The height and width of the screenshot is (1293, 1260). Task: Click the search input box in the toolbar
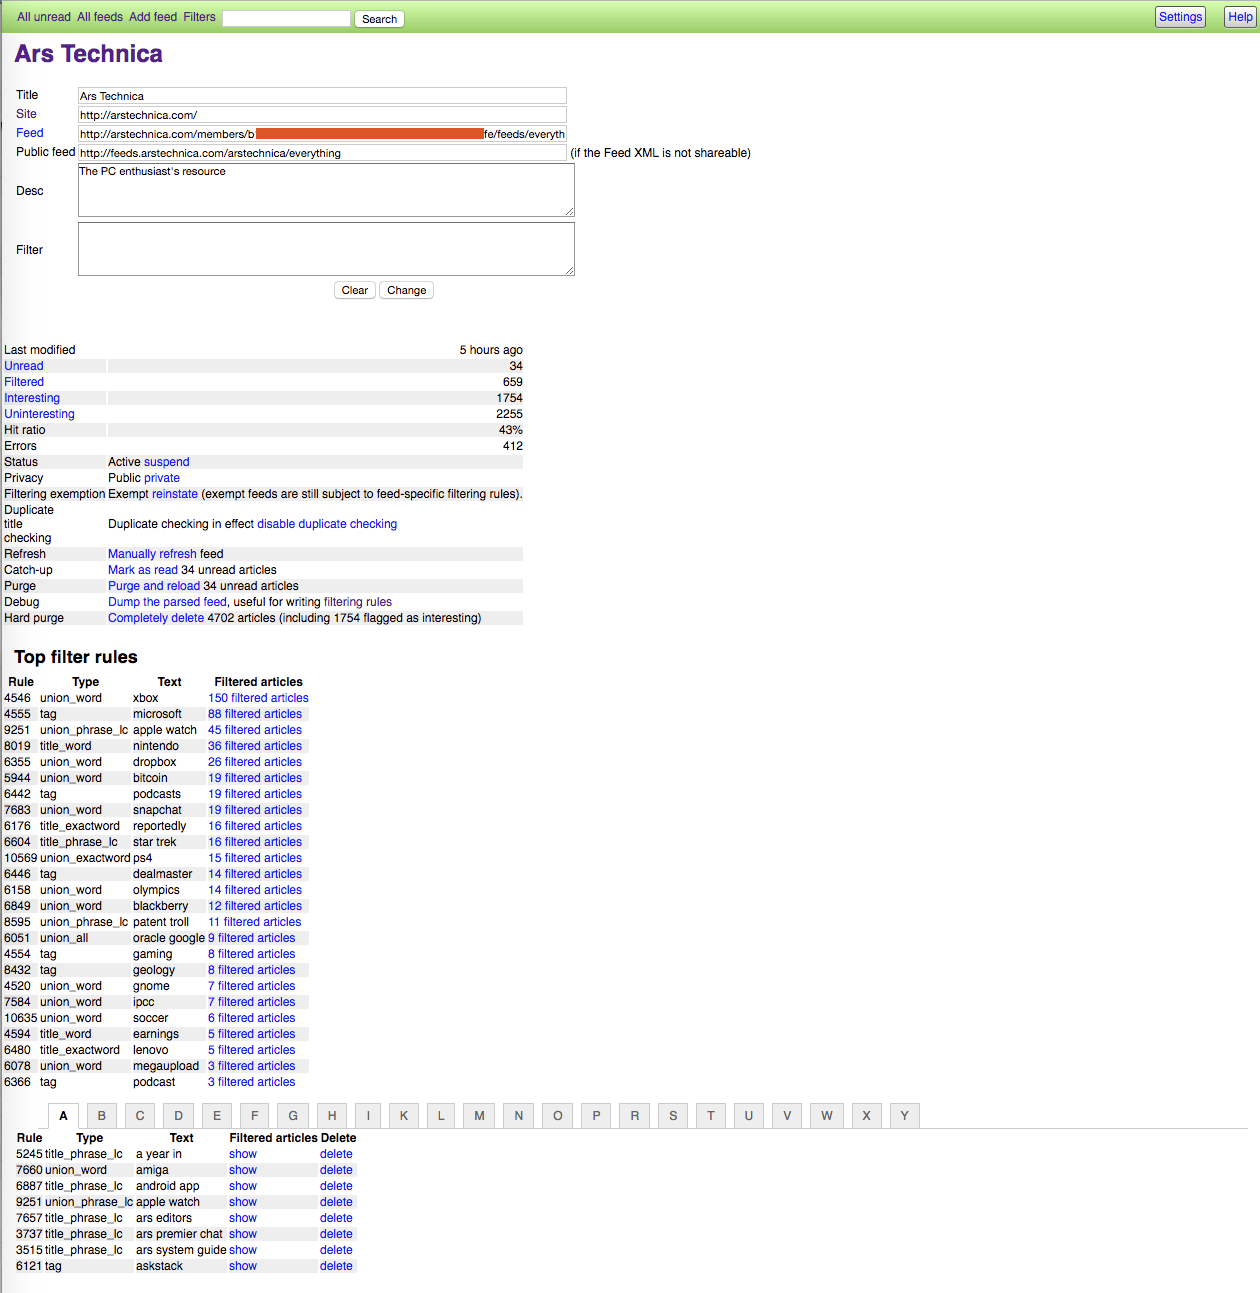point(286,17)
